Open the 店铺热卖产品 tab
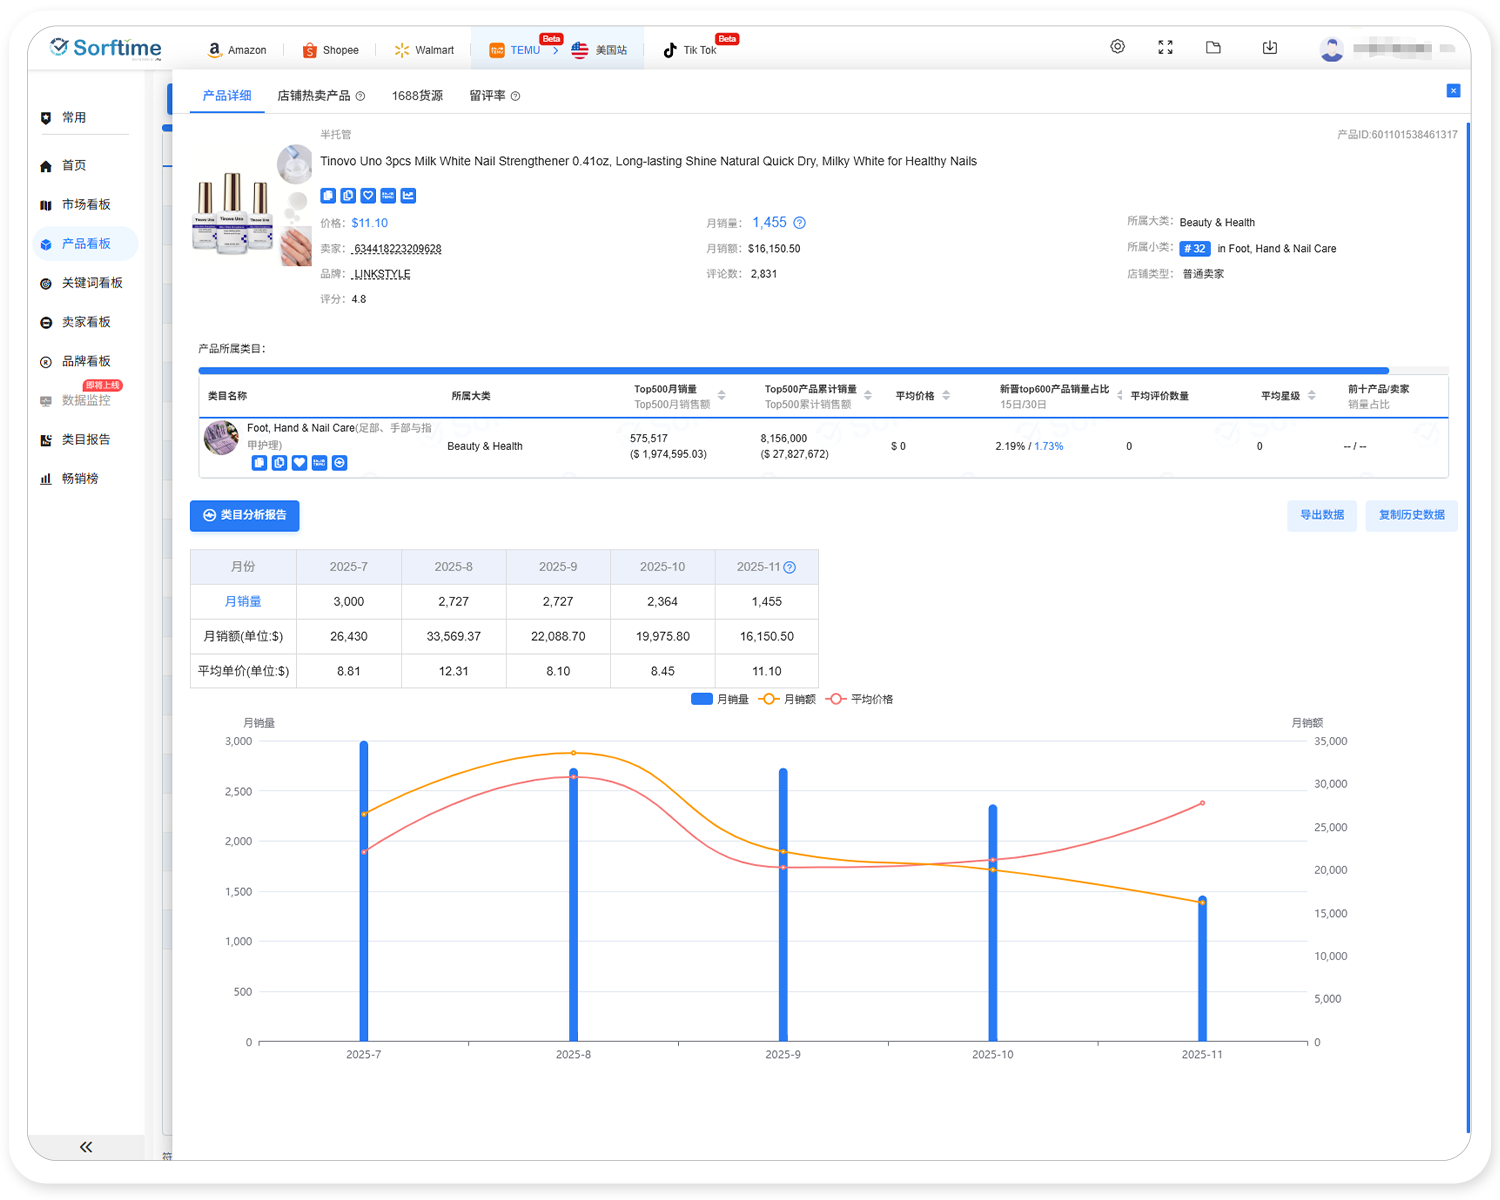The height and width of the screenshot is (1200, 1500). 313,96
